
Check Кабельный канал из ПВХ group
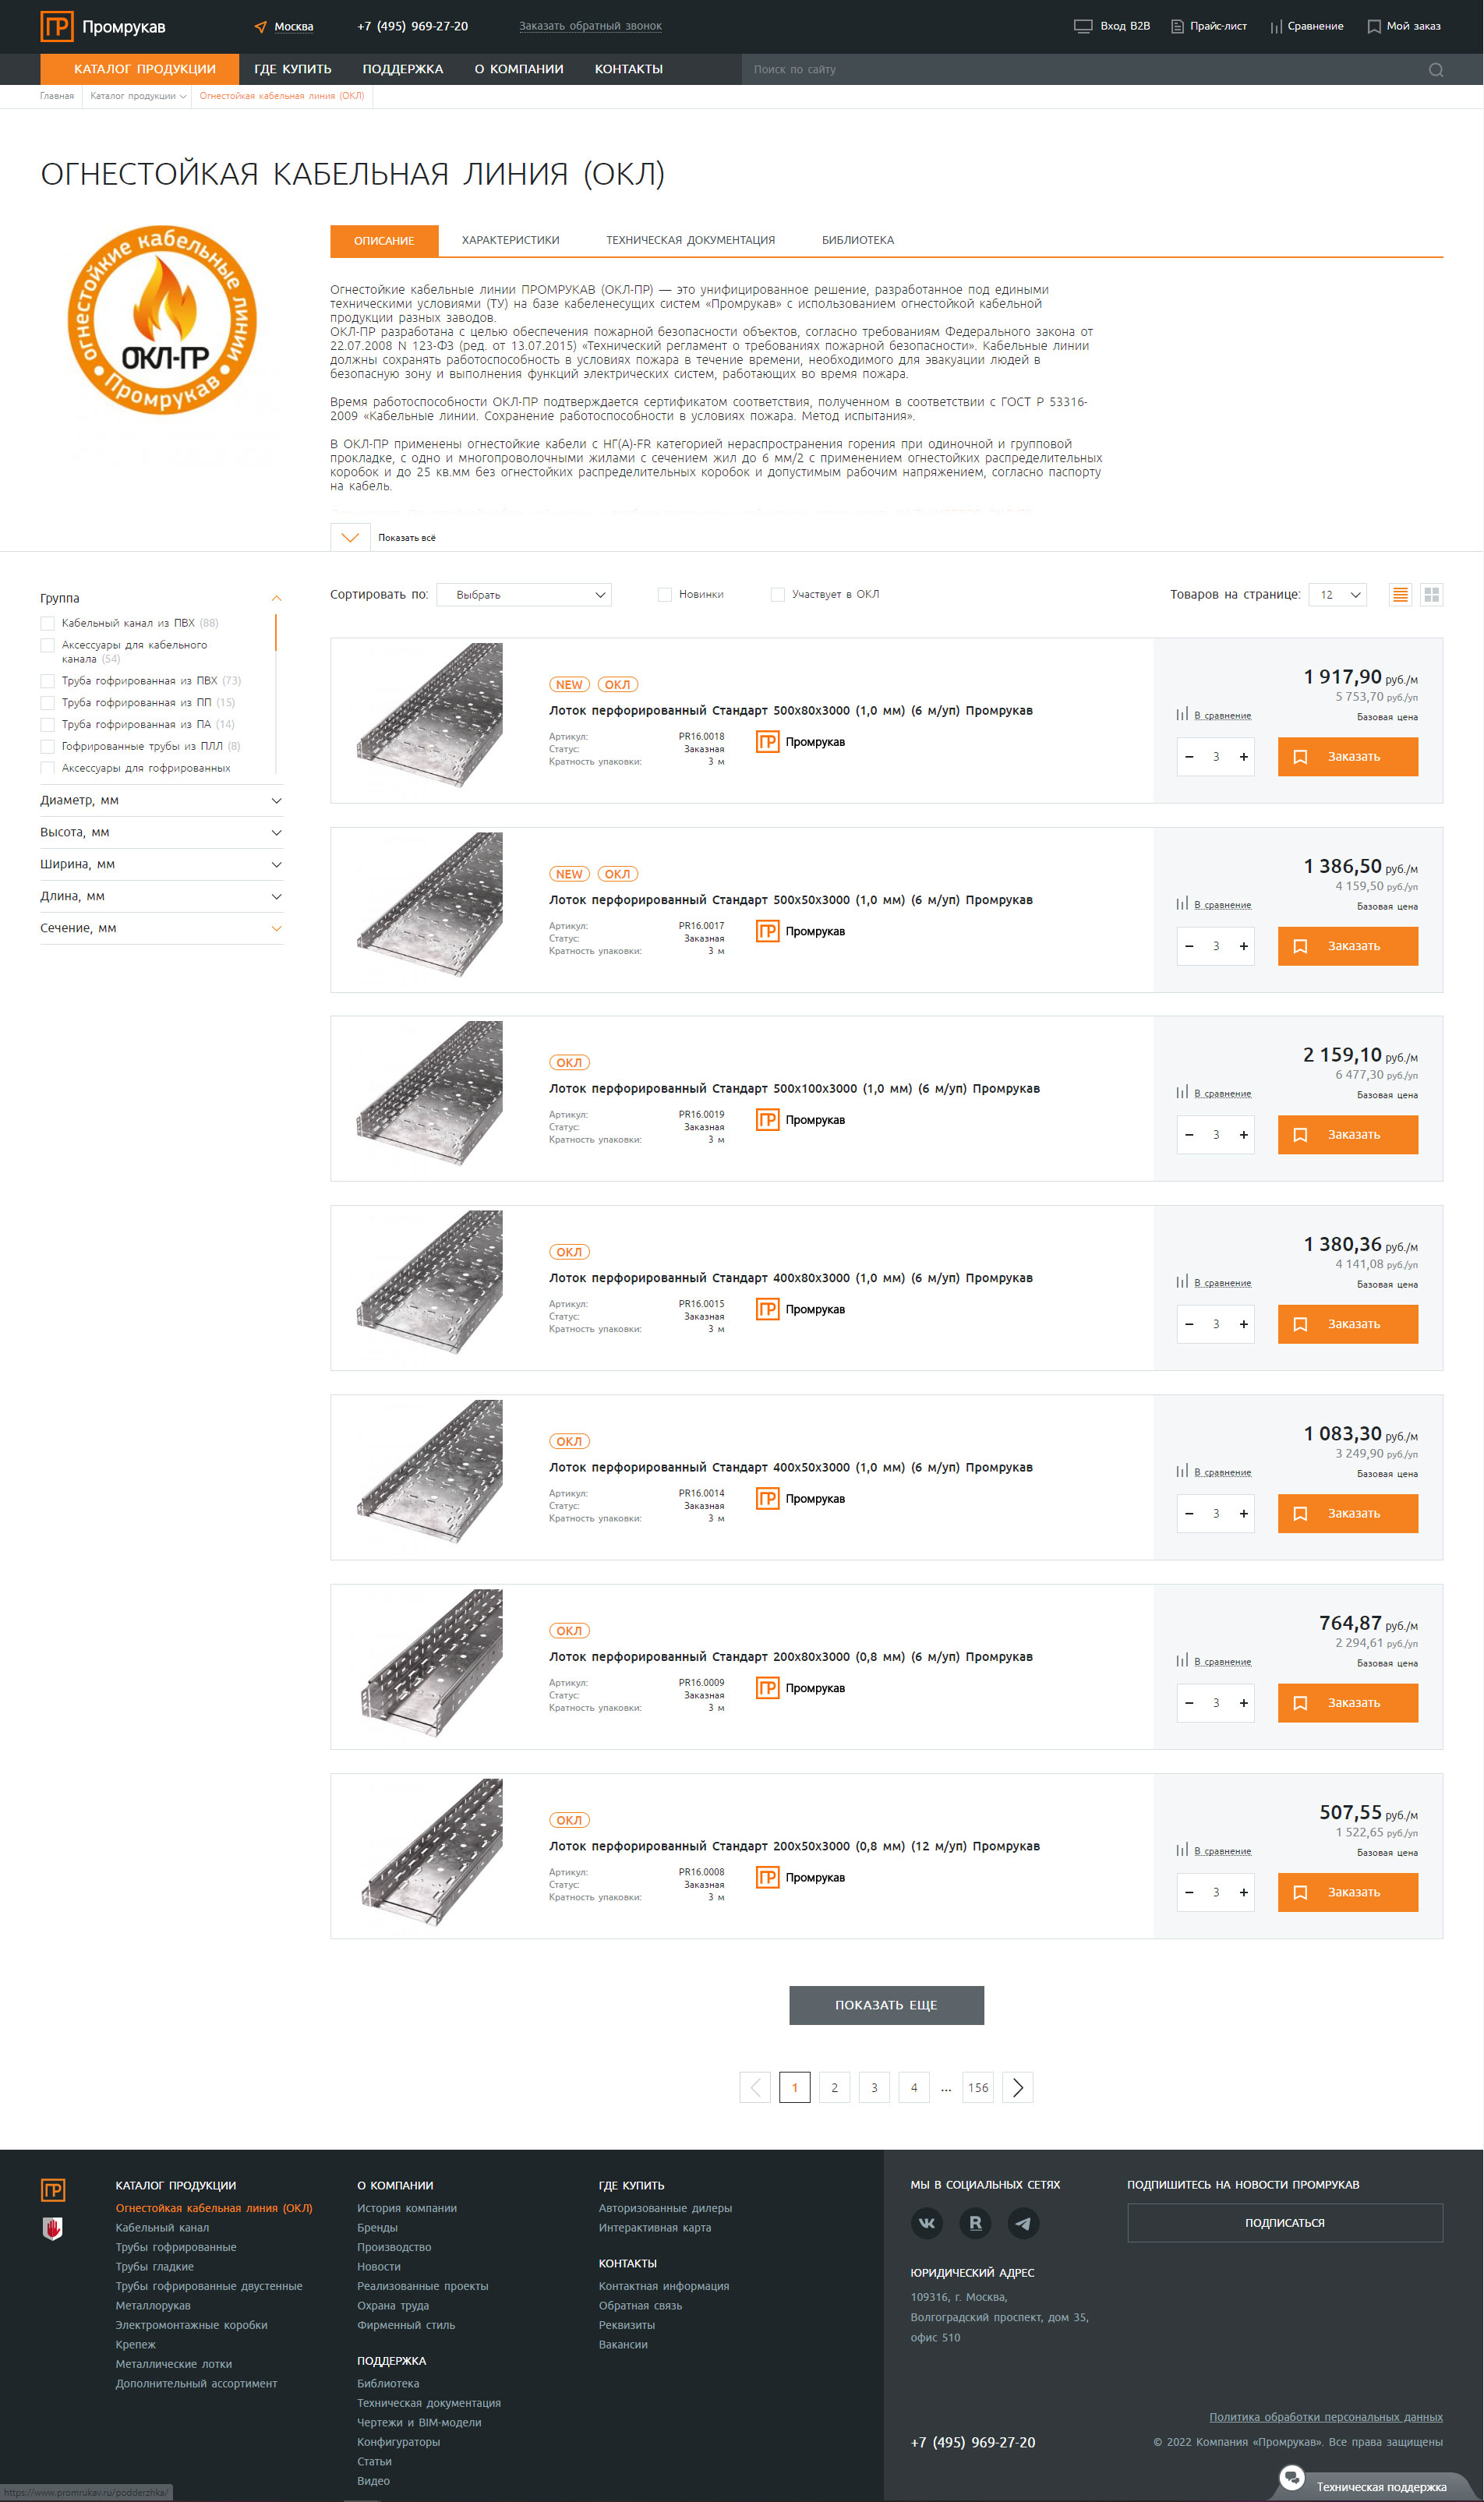47,623
